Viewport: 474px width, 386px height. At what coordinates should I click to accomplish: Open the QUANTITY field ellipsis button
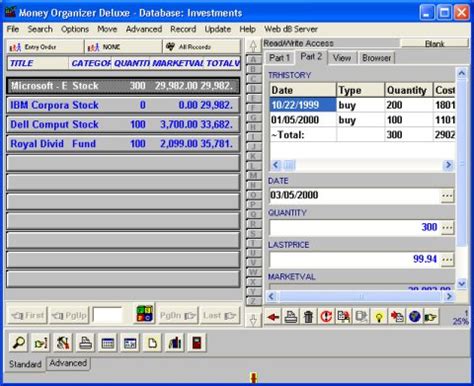click(x=447, y=228)
